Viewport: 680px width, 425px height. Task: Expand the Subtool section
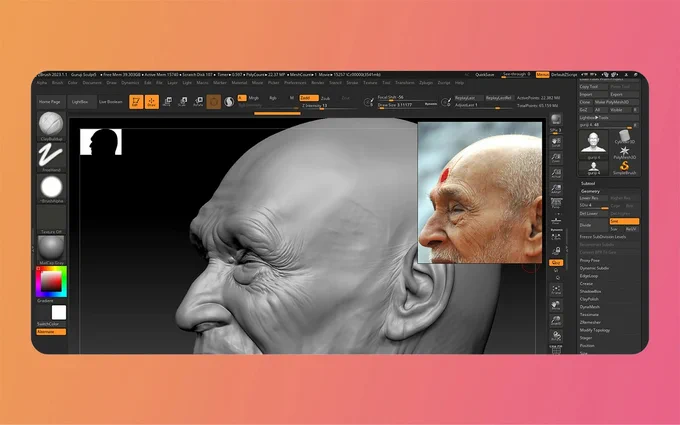click(588, 183)
